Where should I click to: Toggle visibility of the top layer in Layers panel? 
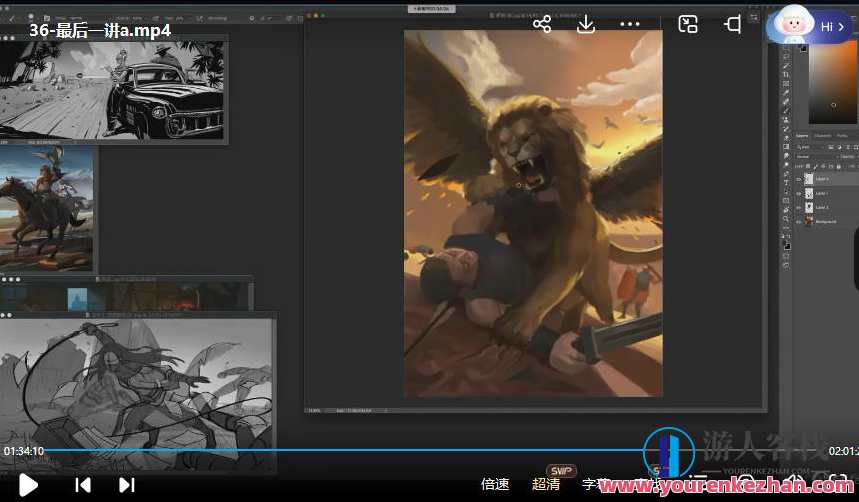click(x=798, y=179)
